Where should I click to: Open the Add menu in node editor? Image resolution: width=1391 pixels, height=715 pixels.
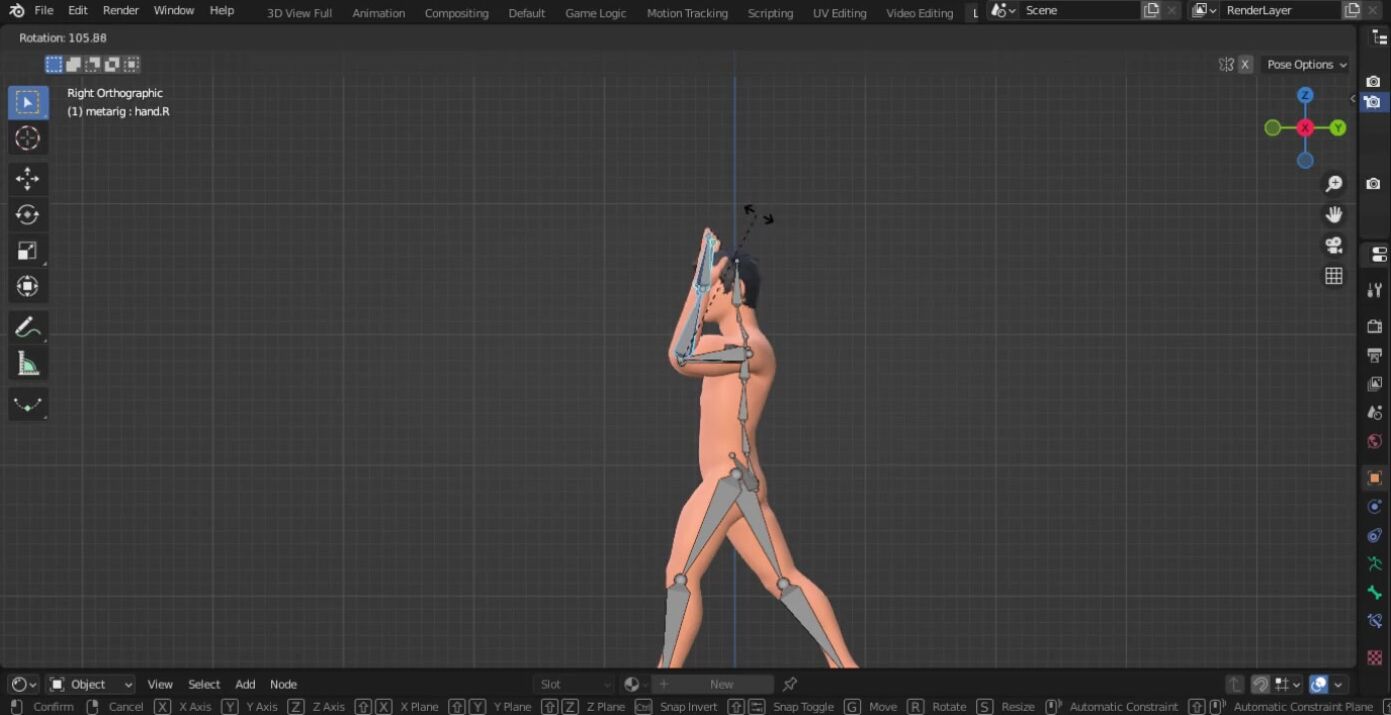pos(245,684)
